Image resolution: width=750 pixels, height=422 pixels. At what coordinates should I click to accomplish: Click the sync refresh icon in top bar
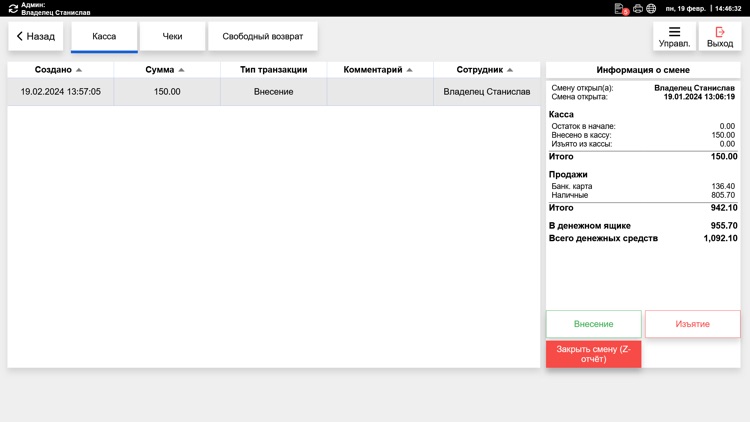13,9
